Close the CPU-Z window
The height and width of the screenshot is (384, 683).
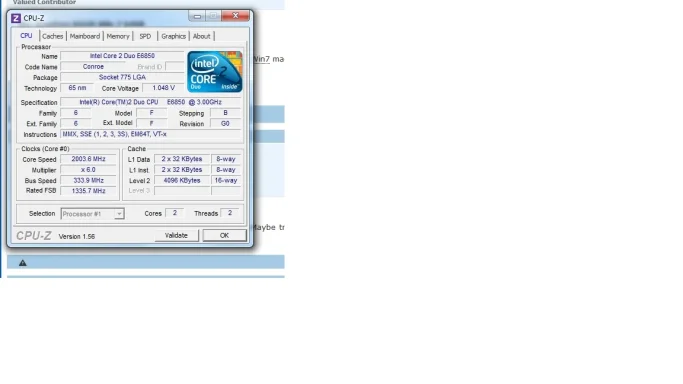(235, 16)
